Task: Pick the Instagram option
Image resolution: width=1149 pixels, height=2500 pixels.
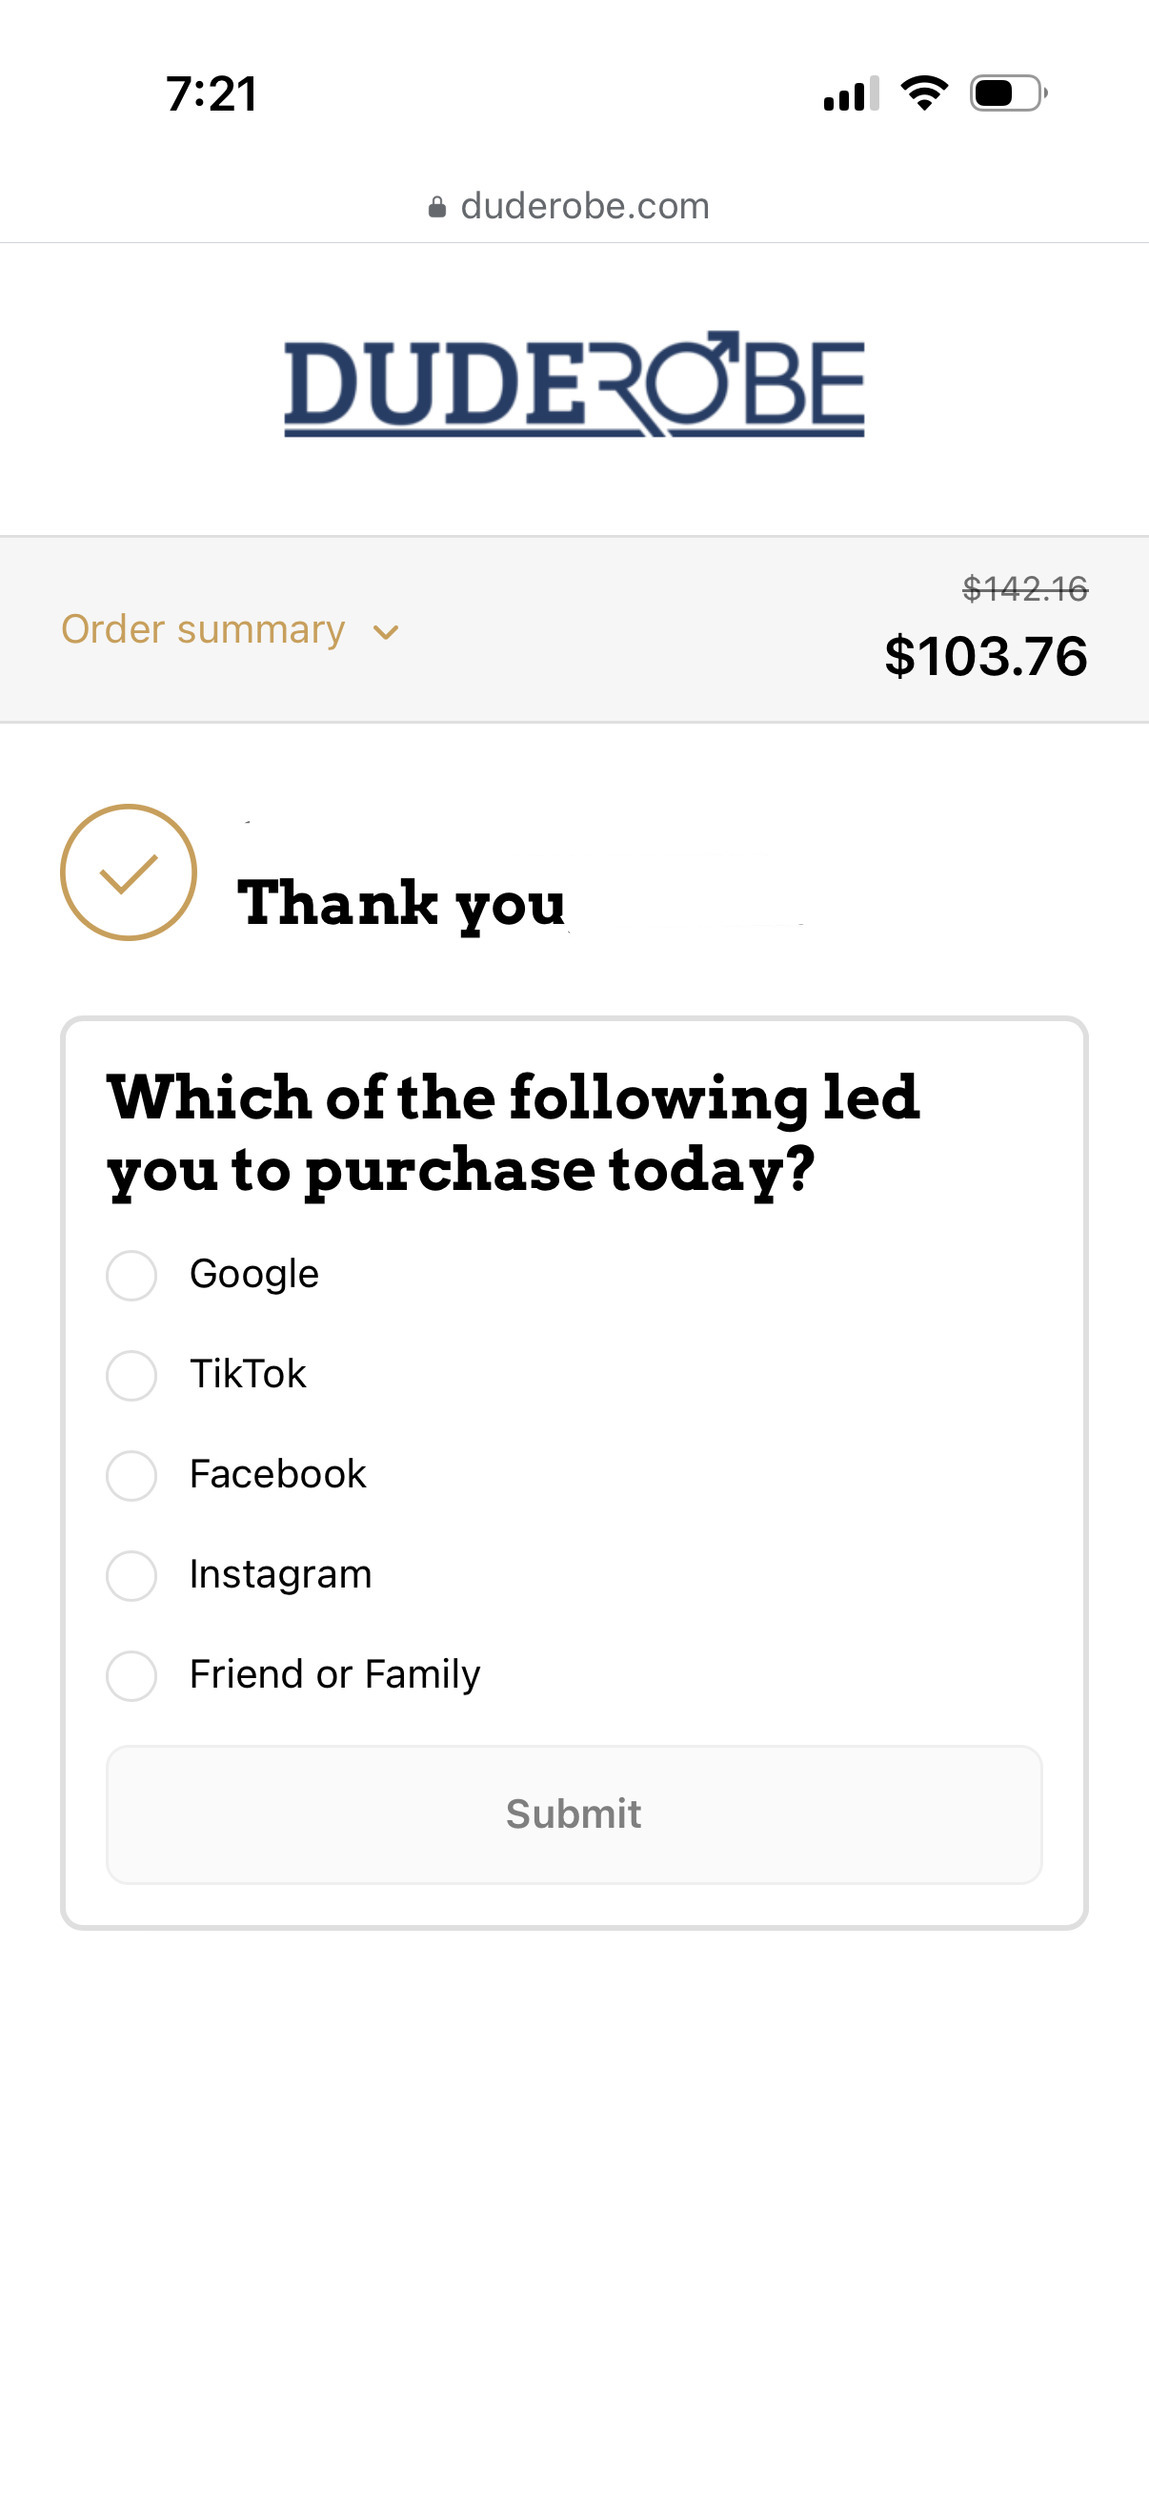Action: [x=132, y=1575]
